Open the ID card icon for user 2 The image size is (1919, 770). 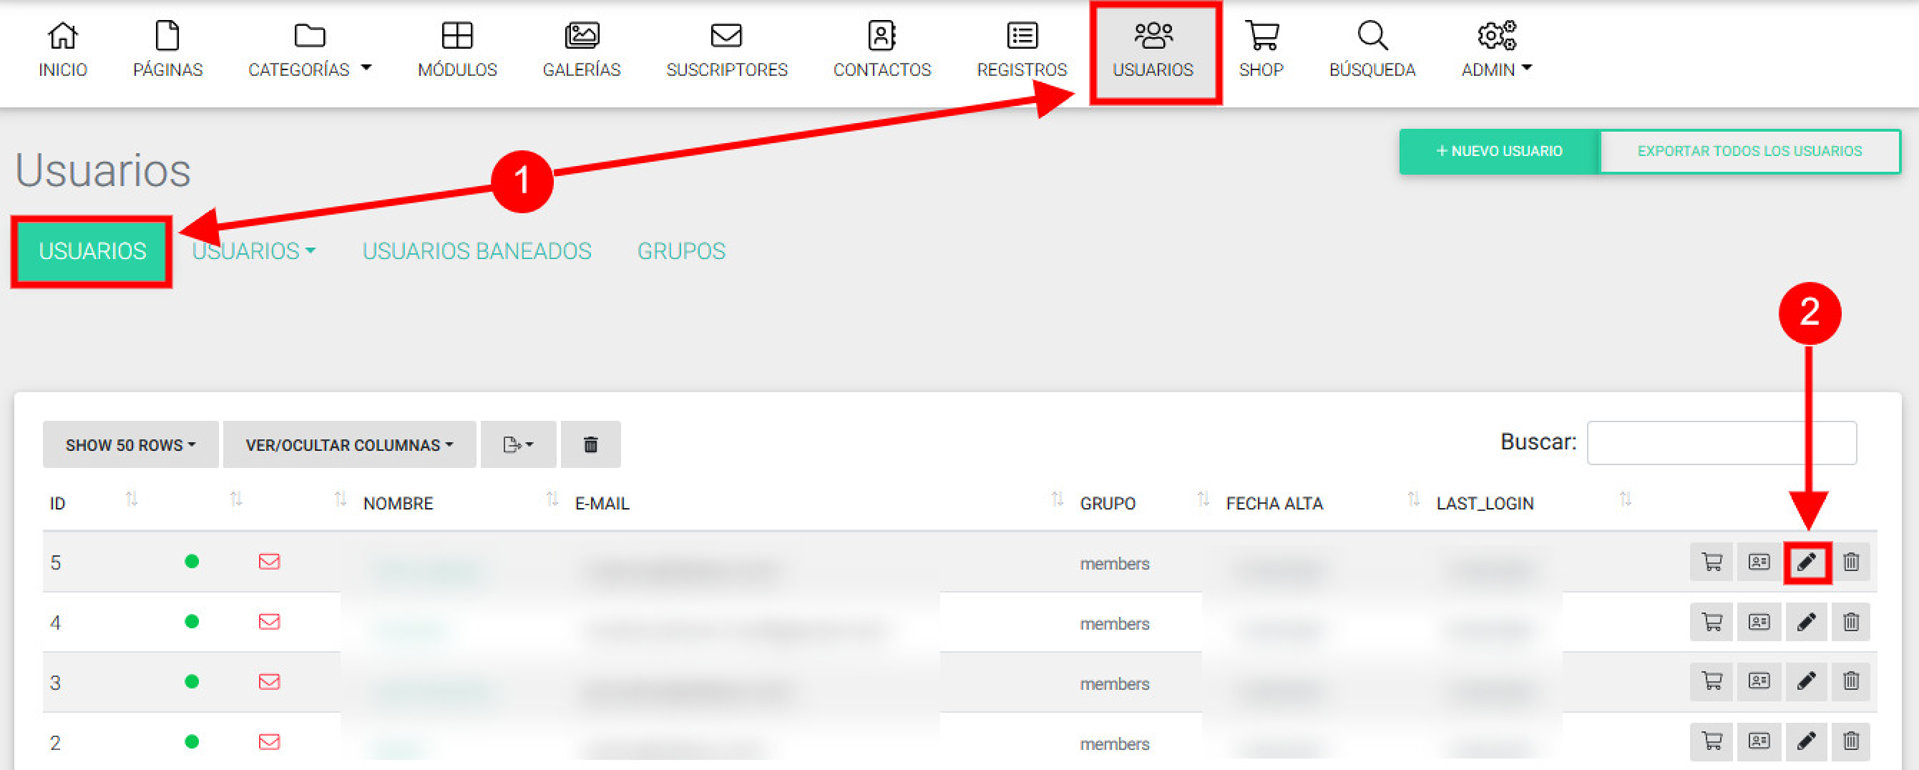point(1759,741)
